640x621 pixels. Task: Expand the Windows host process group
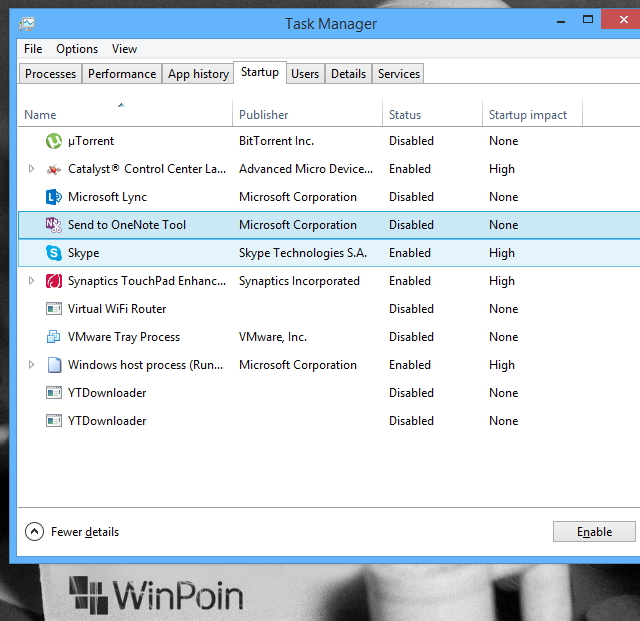click(x=31, y=365)
